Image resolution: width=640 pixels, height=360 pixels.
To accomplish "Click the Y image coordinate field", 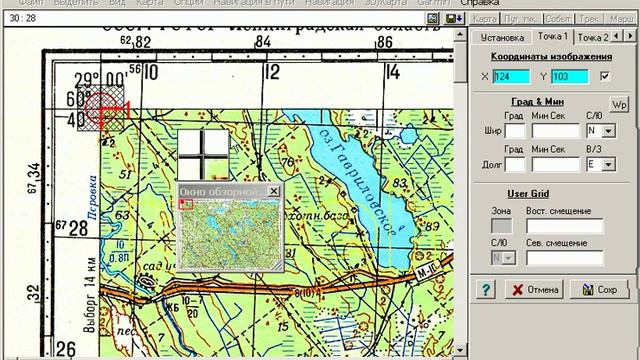I will [570, 76].
